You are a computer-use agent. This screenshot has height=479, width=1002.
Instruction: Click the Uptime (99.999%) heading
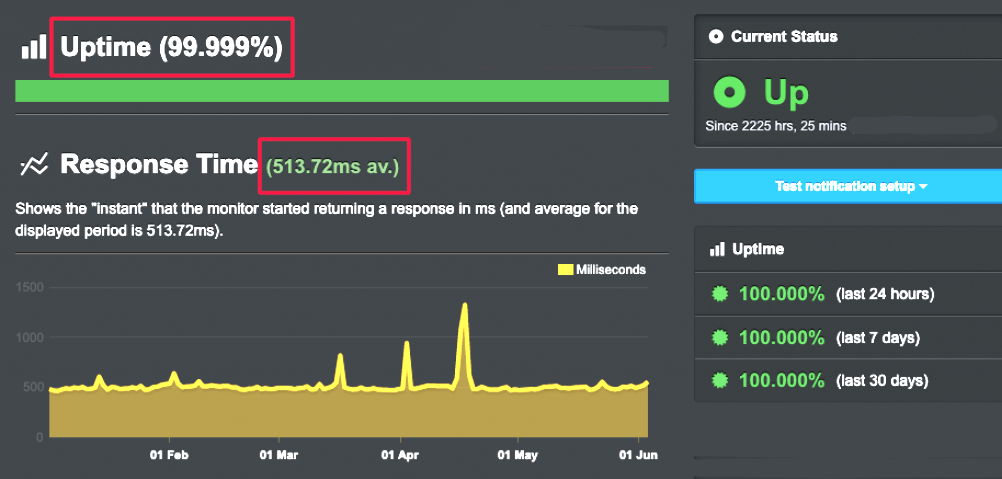point(171,47)
